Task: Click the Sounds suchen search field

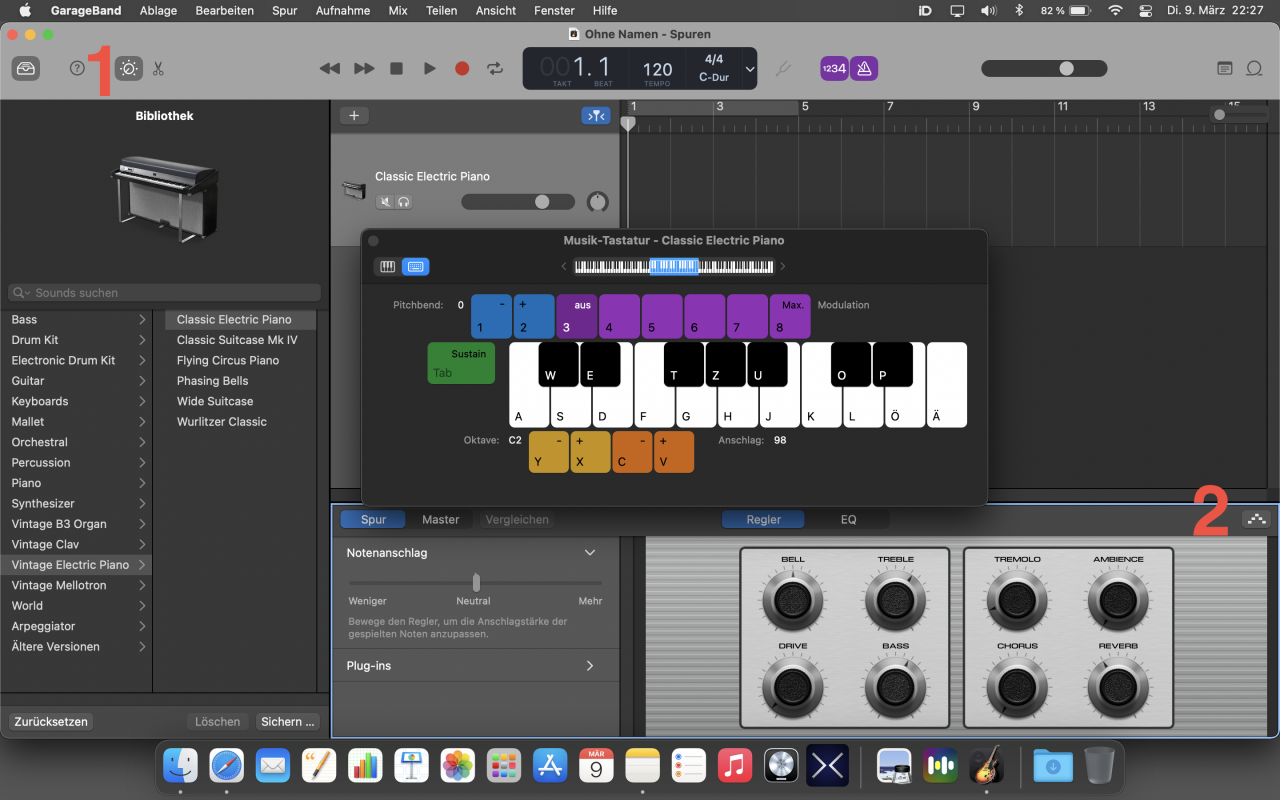Action: [165, 293]
